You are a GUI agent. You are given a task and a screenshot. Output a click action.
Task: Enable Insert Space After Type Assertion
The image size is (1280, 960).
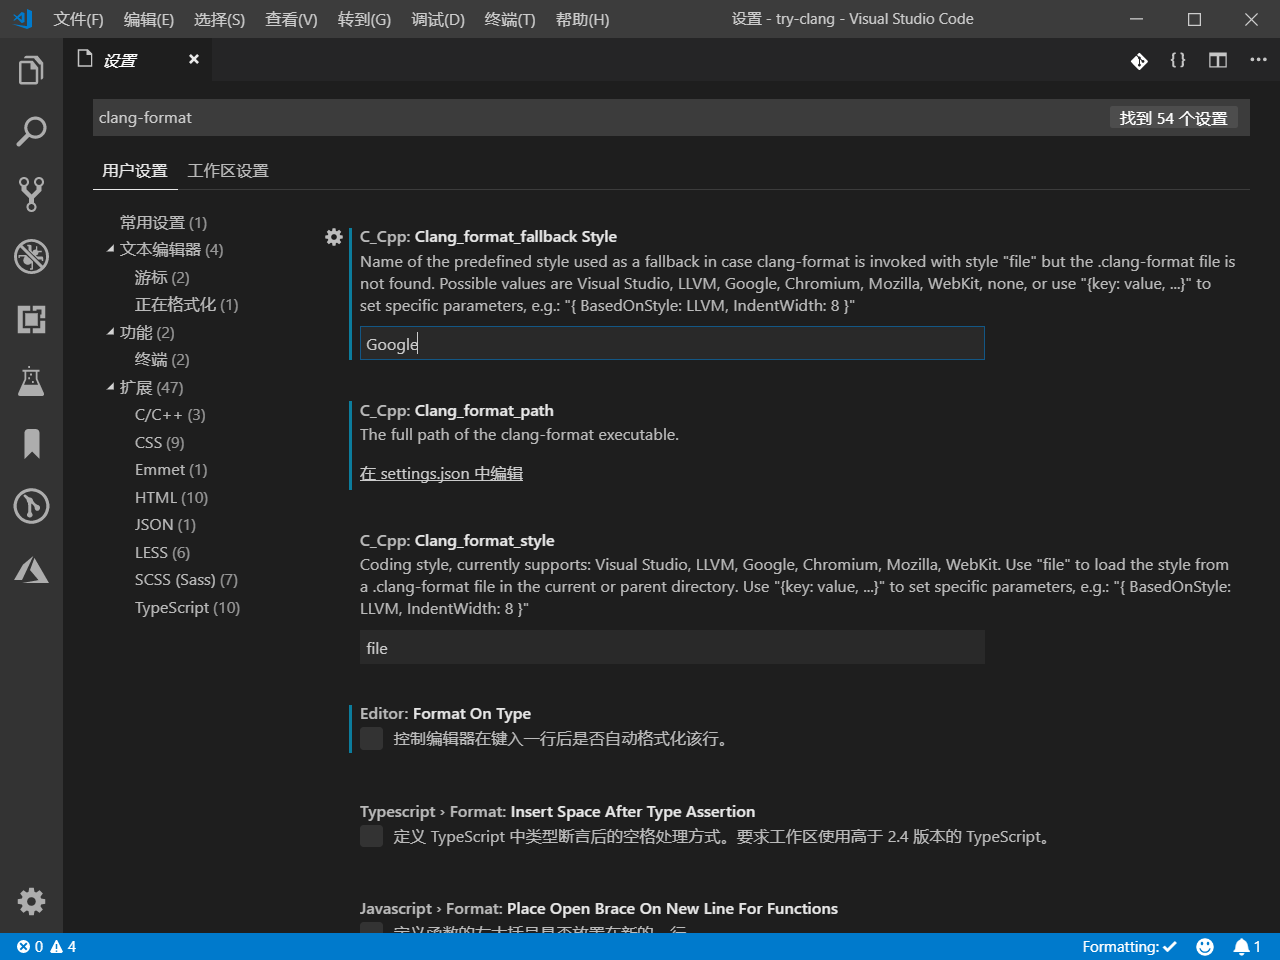coord(370,836)
